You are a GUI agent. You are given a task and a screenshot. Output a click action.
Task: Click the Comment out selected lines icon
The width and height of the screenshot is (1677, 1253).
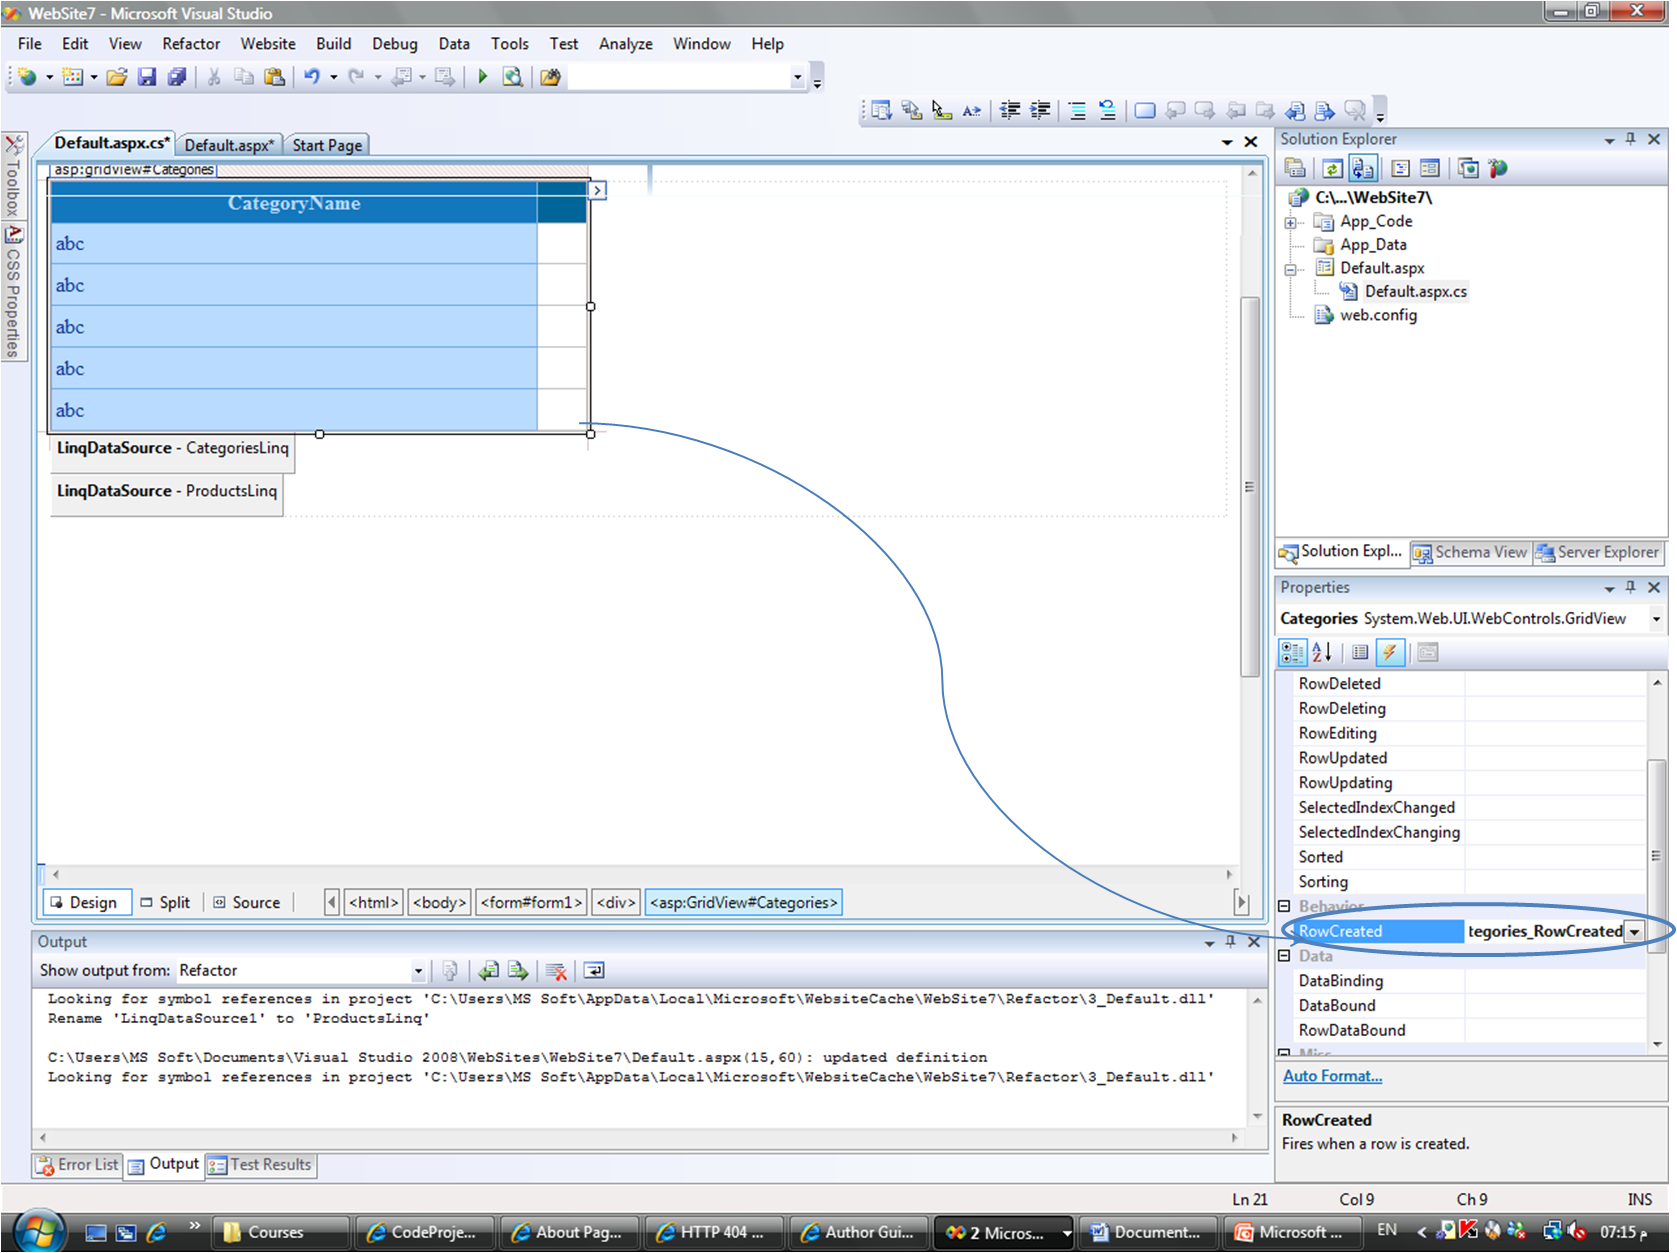point(1077,110)
